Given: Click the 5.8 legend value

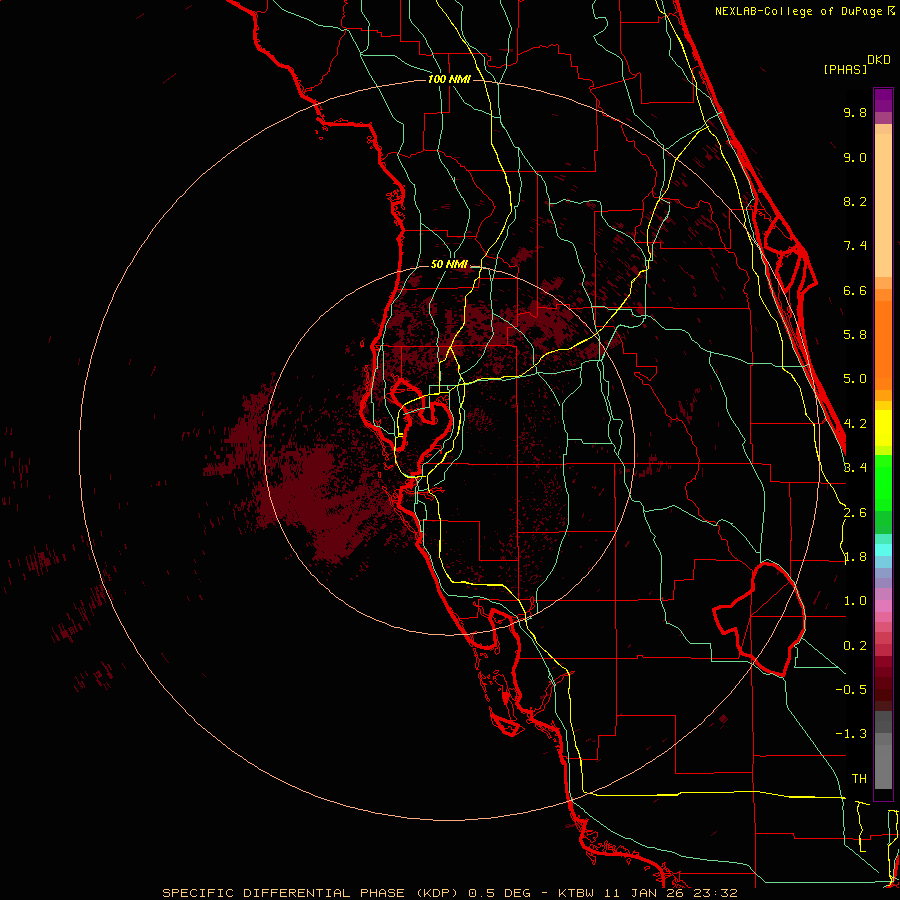Looking at the screenshot, I should [x=855, y=335].
